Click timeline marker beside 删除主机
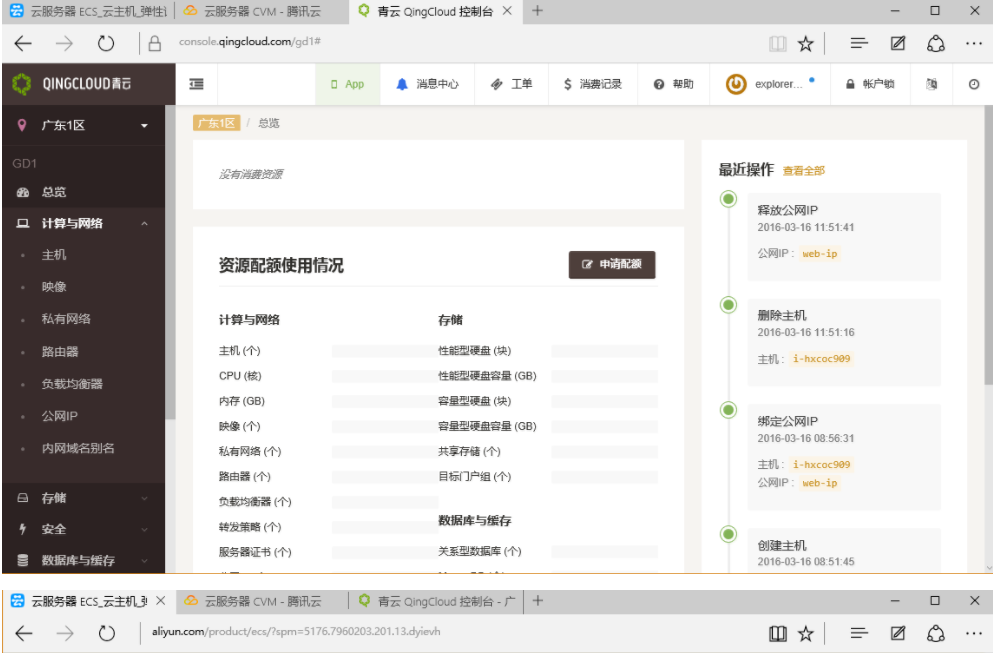 [728, 305]
